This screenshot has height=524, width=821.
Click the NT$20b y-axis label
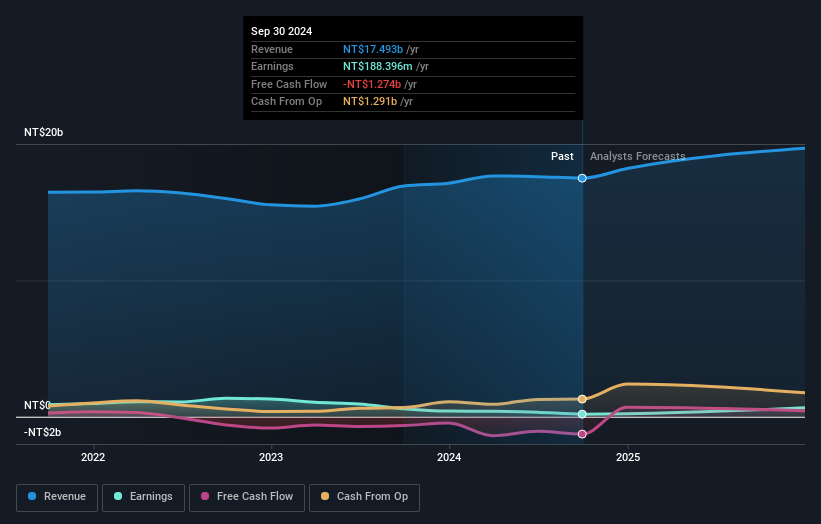pos(43,132)
